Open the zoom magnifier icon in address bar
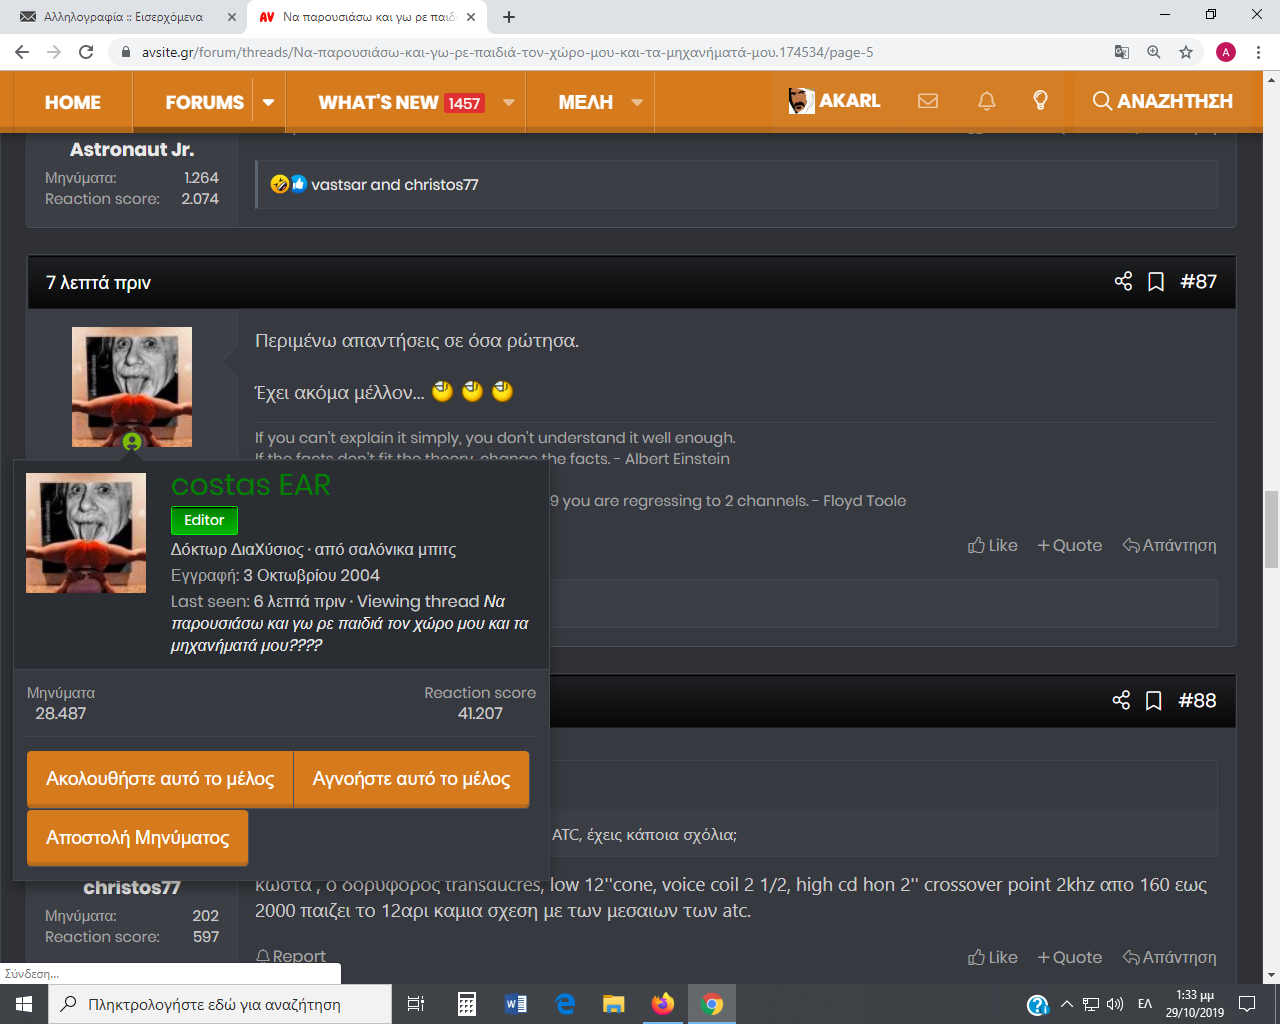Viewport: 1280px width, 1024px height. click(1154, 52)
